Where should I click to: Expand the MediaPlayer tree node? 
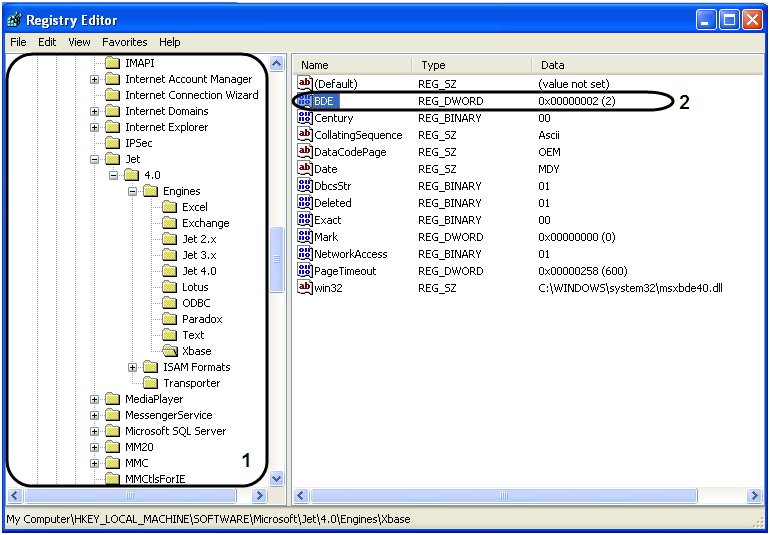click(x=95, y=399)
